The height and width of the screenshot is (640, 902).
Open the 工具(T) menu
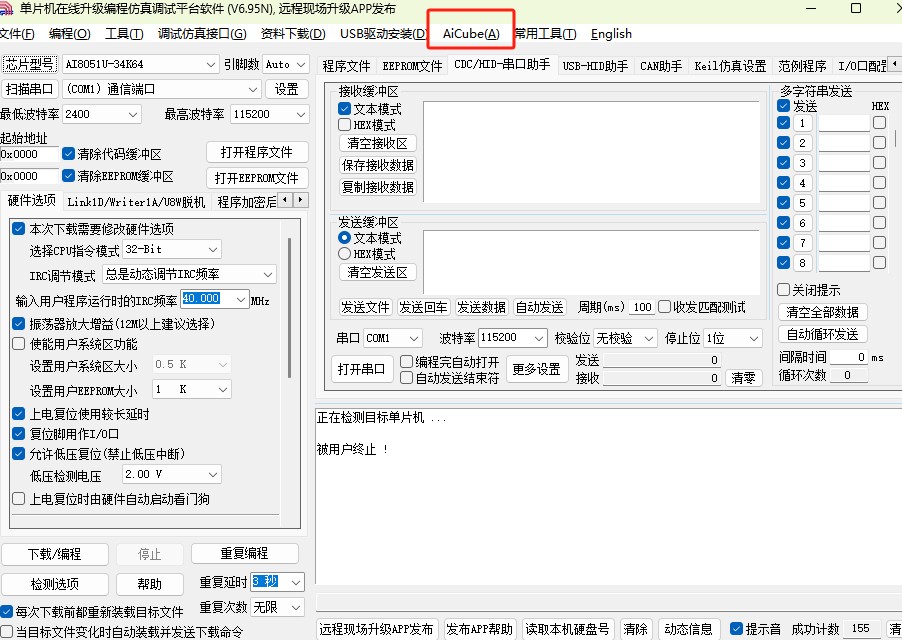pos(124,34)
